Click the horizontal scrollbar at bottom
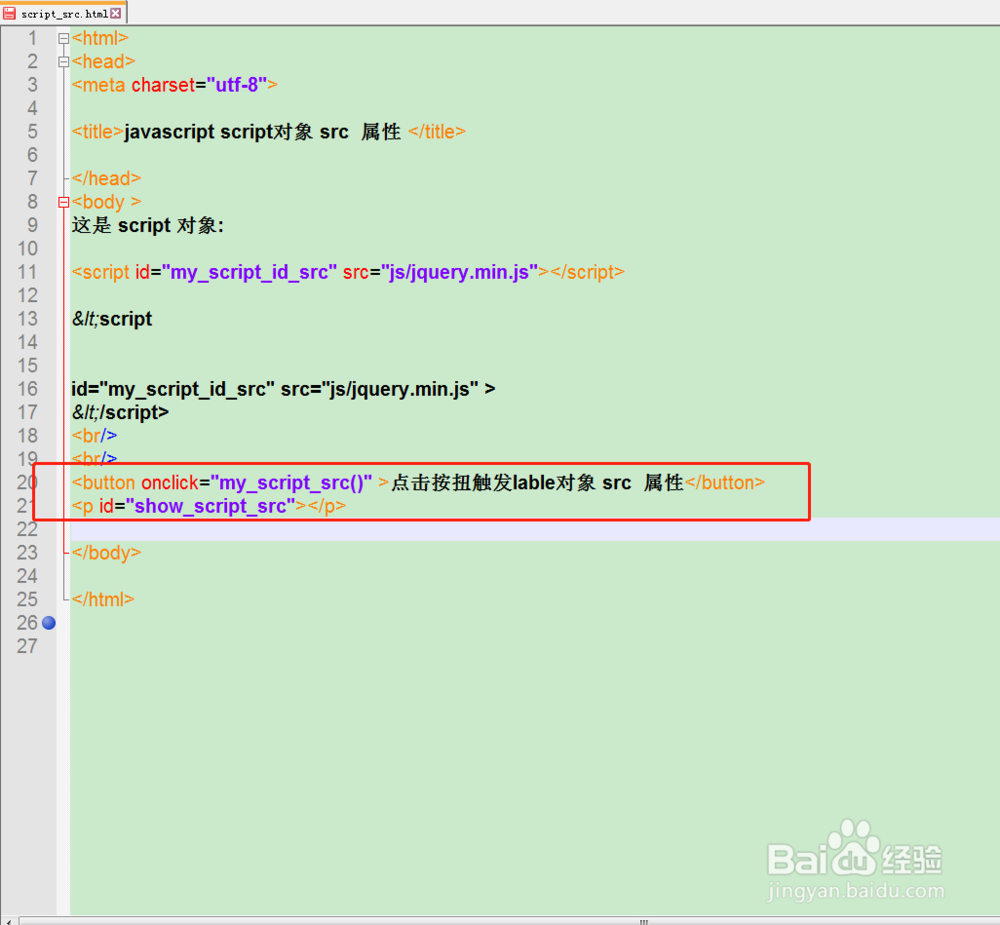1000x925 pixels. click(x=510, y=921)
